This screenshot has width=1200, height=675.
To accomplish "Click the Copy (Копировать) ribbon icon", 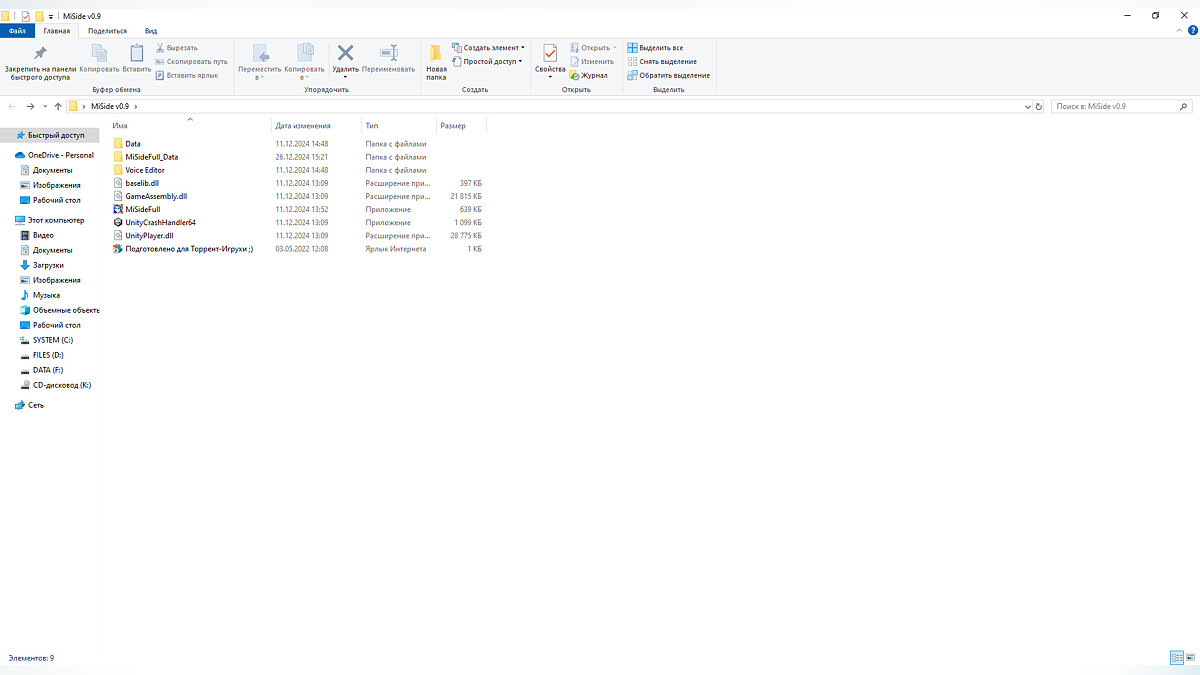I will [99, 54].
